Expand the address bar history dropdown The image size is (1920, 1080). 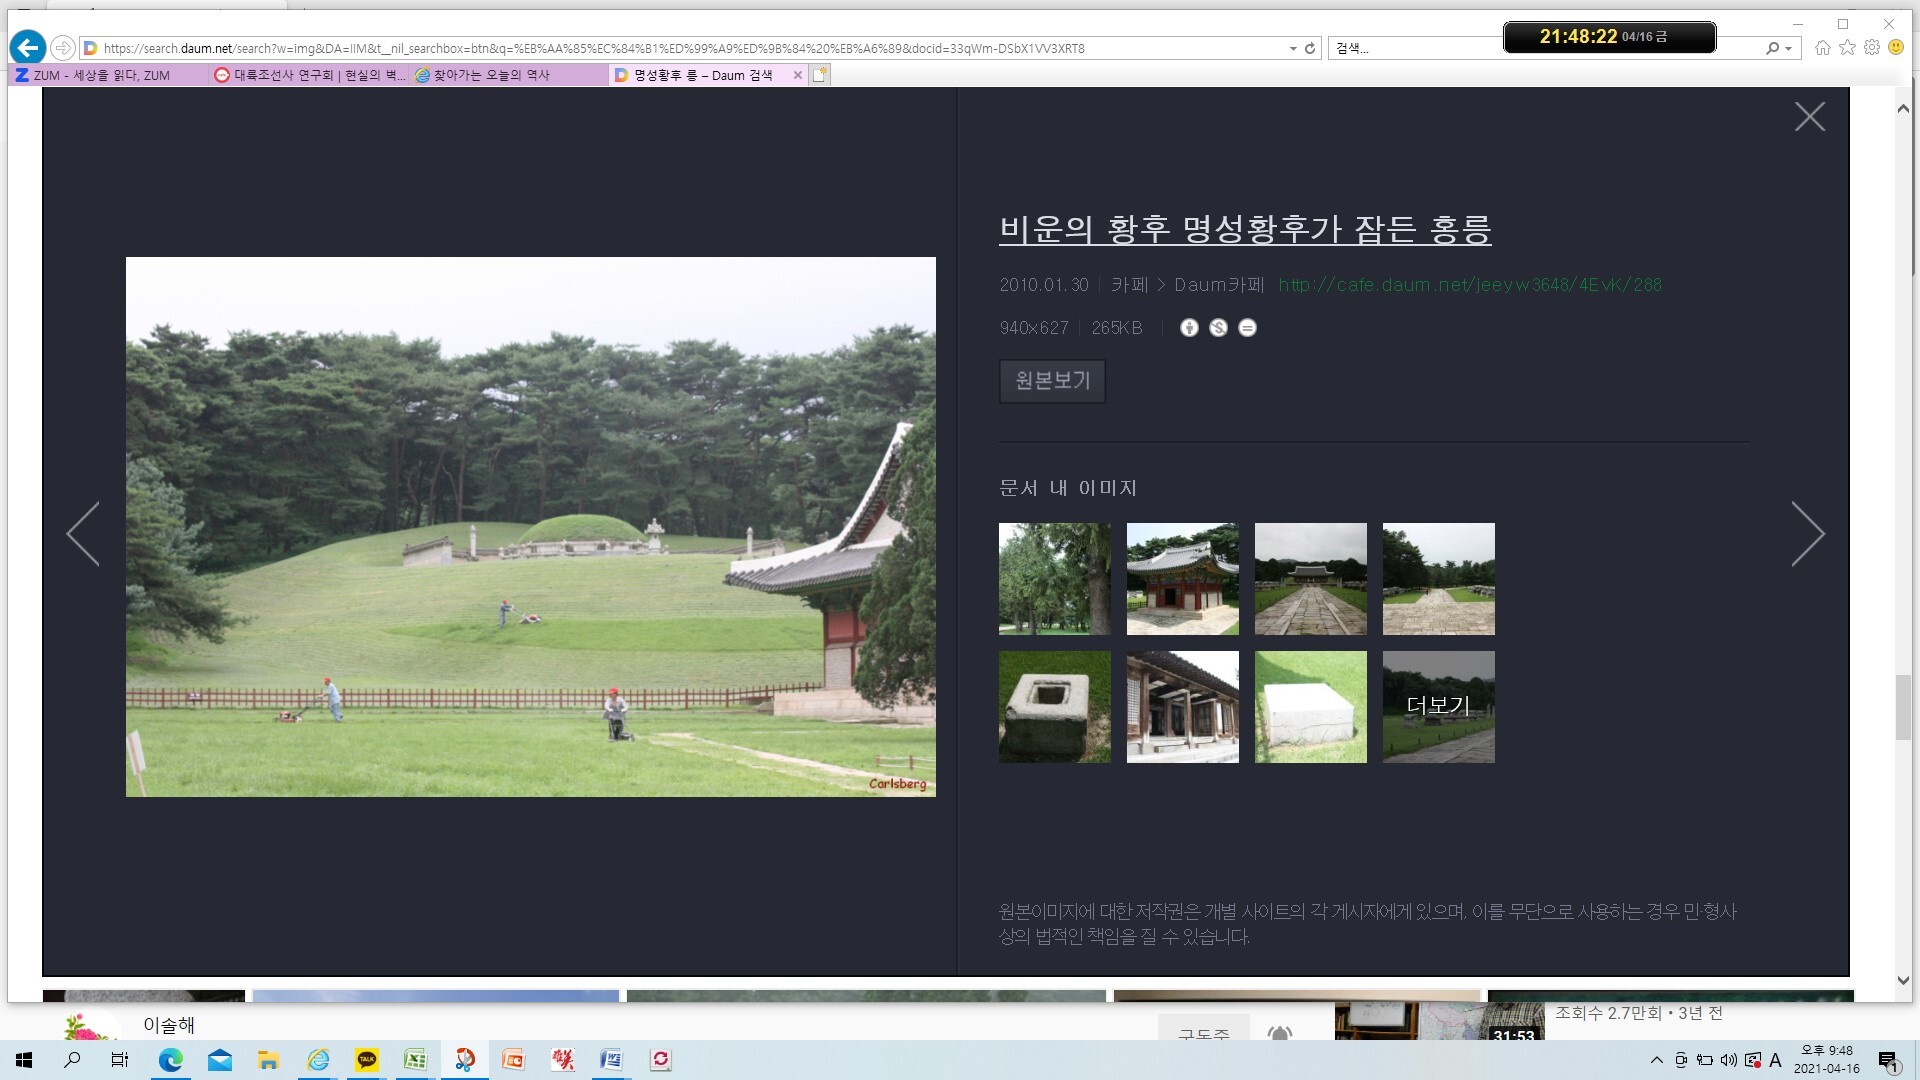pyautogui.click(x=1293, y=48)
